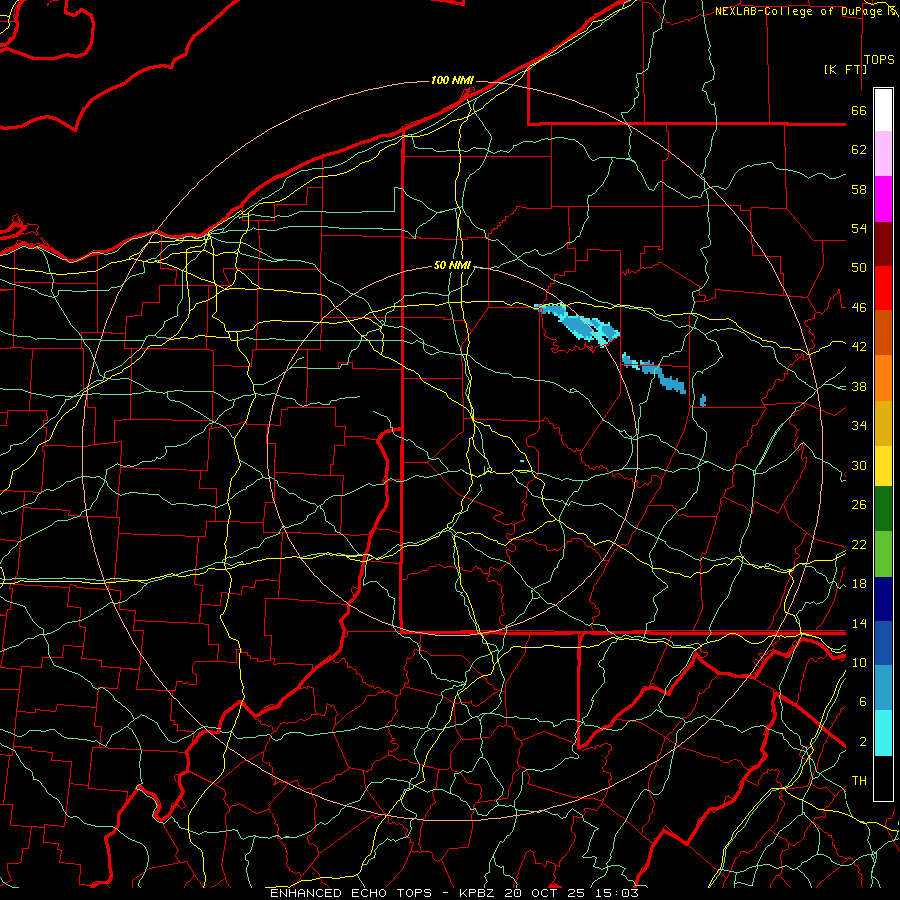Image resolution: width=900 pixels, height=900 pixels.
Task: Click the legend value 22
Action: [x=859, y=544]
